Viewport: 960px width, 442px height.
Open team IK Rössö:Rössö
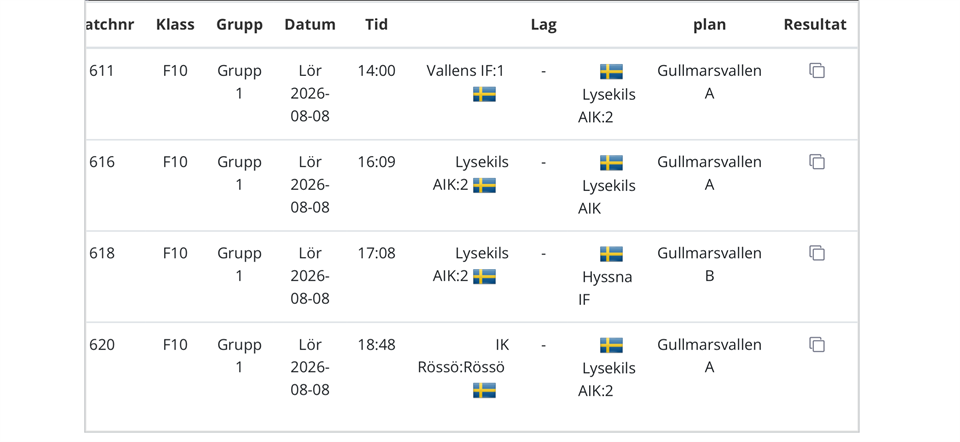(x=463, y=356)
